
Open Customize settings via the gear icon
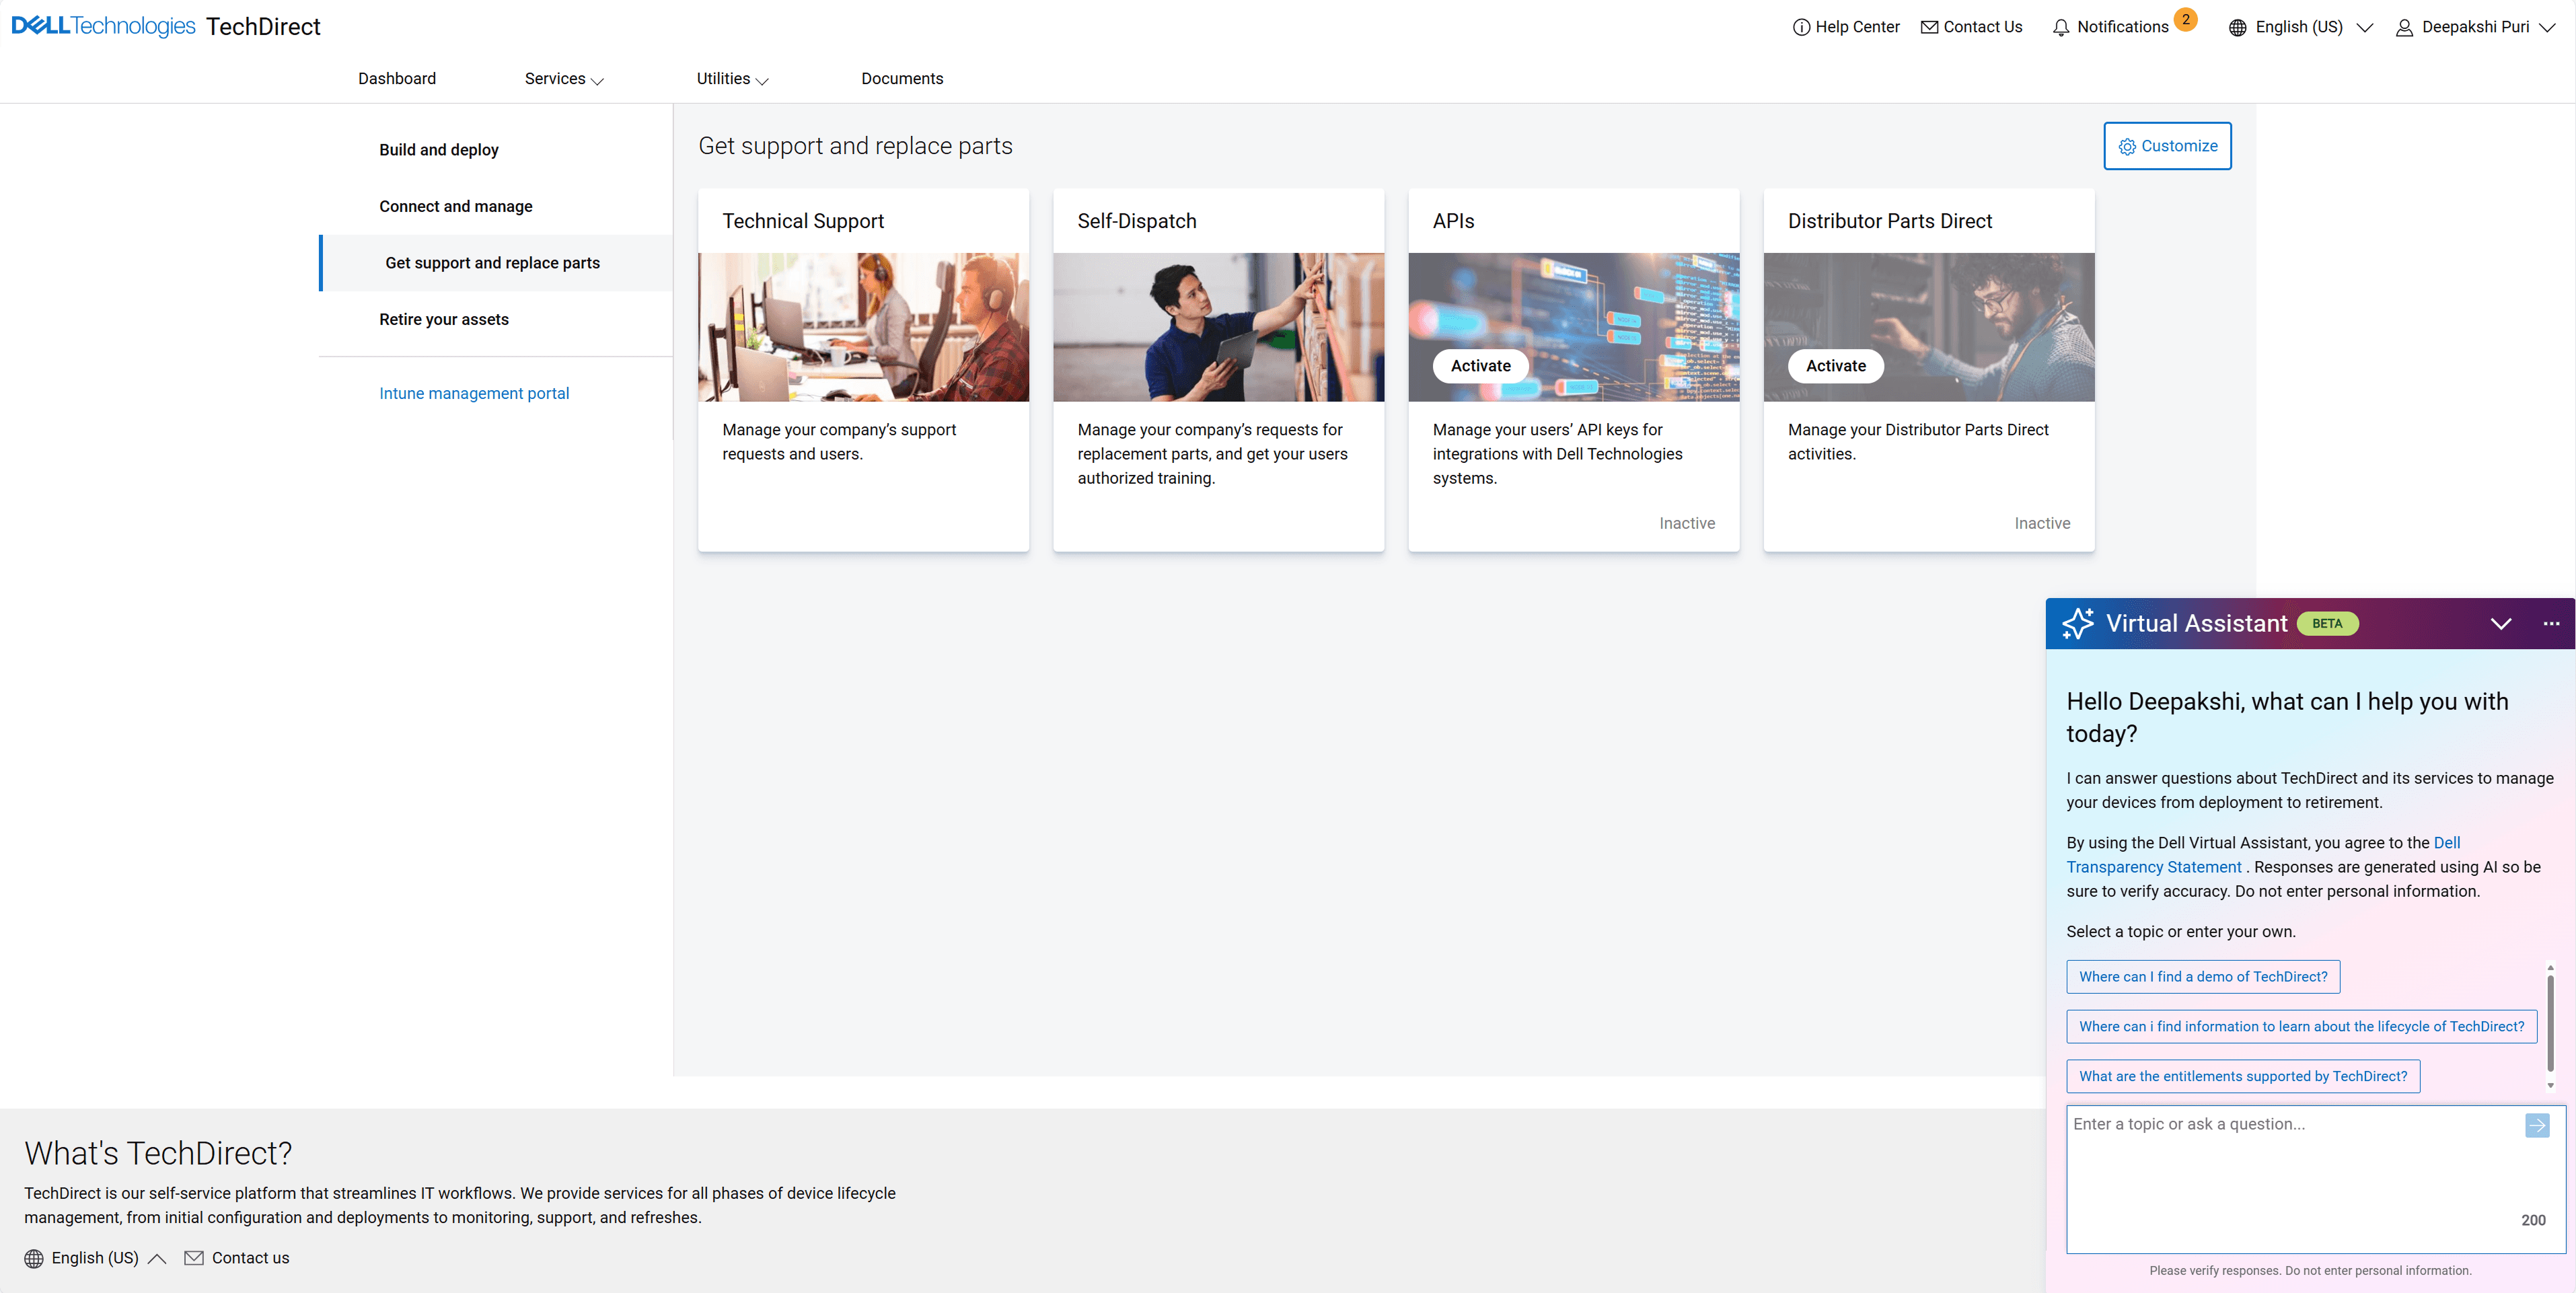pyautogui.click(x=2128, y=146)
